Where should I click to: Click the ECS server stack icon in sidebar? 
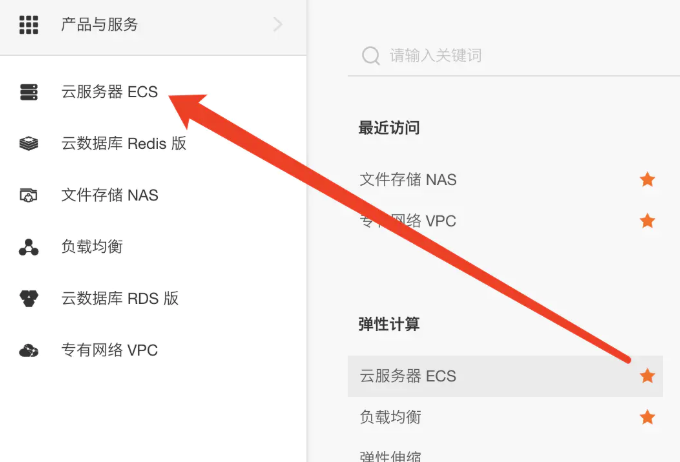(29, 92)
